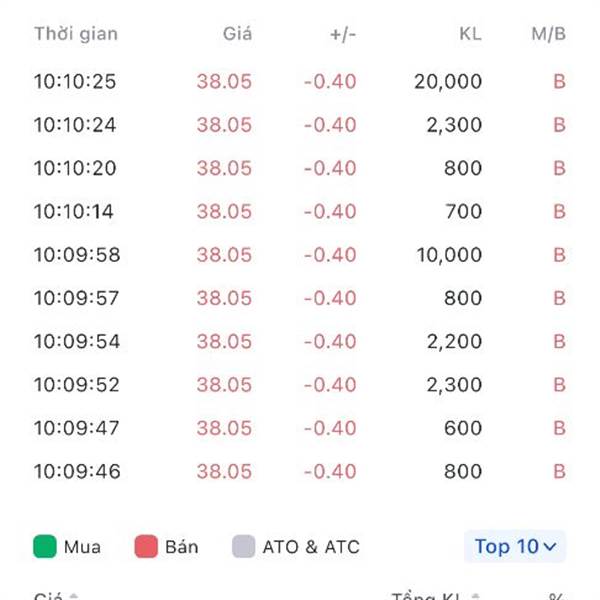
Task: Select the 10:09:46 trade row
Action: (x=300, y=471)
